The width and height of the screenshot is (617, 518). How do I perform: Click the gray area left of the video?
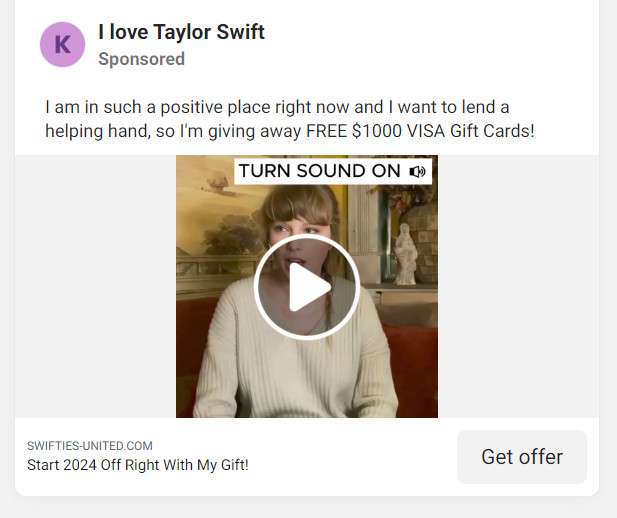[x=96, y=286]
